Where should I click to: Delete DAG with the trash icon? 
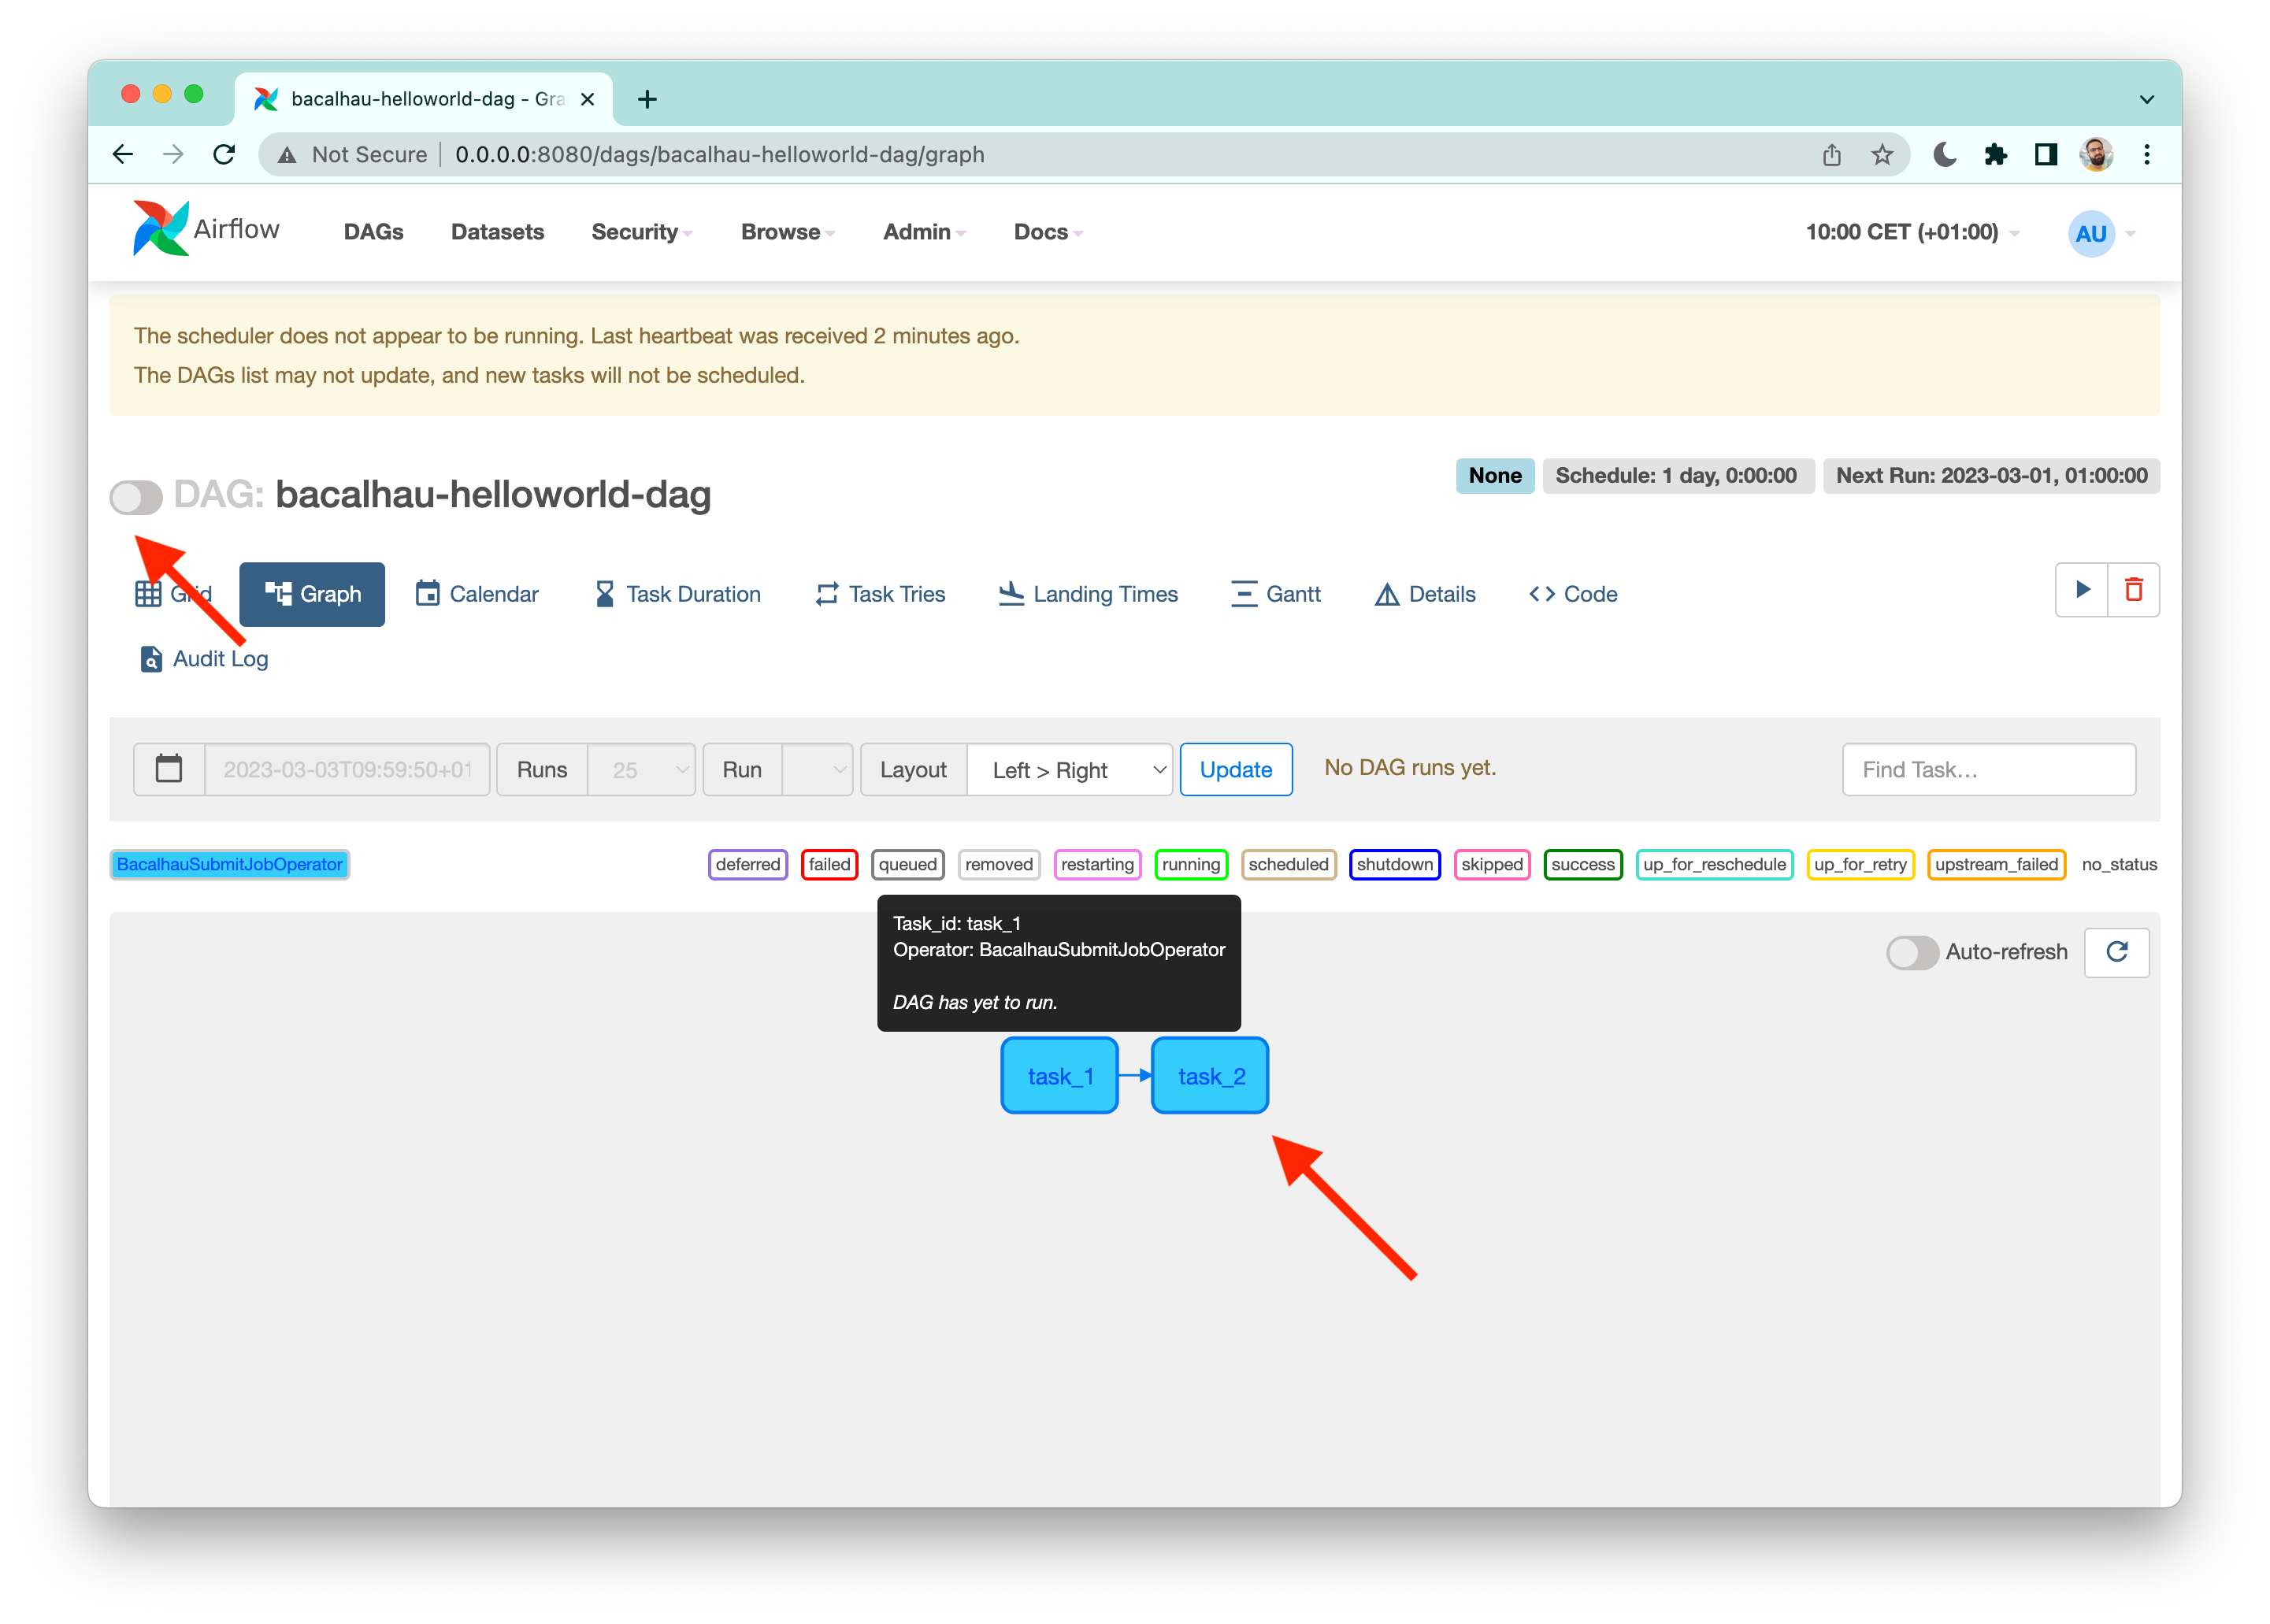point(2133,590)
